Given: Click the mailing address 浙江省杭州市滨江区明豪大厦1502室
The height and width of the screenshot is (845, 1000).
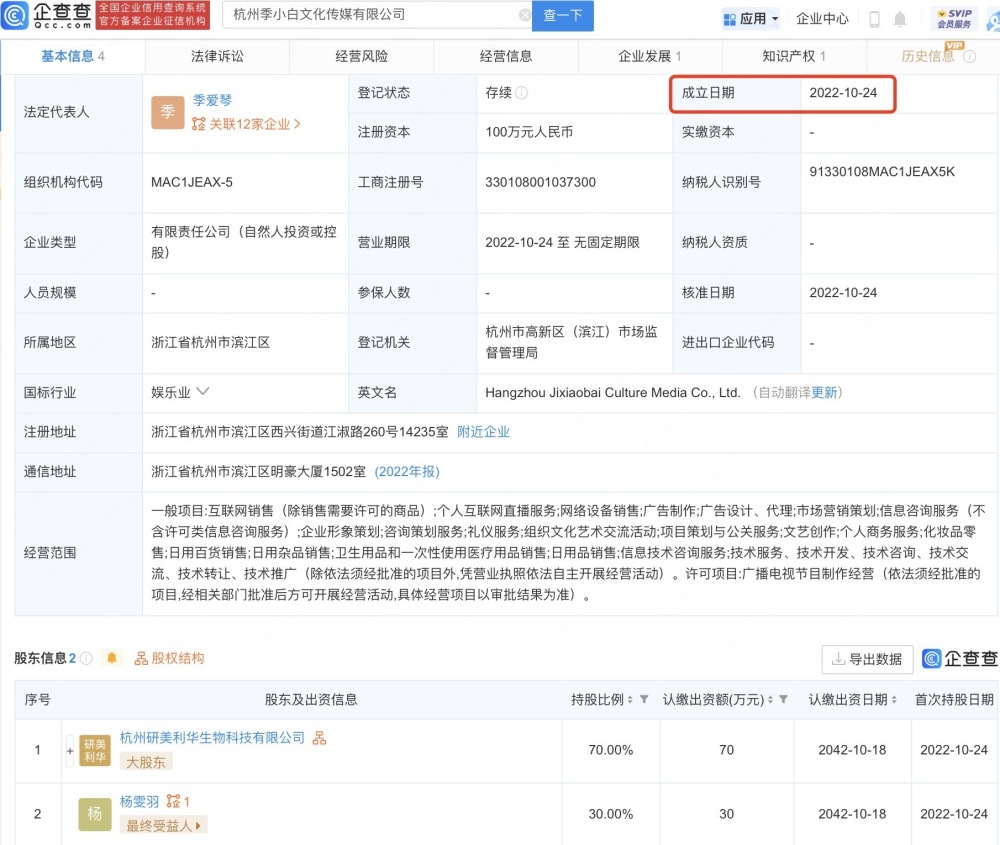Looking at the screenshot, I should (x=259, y=471).
